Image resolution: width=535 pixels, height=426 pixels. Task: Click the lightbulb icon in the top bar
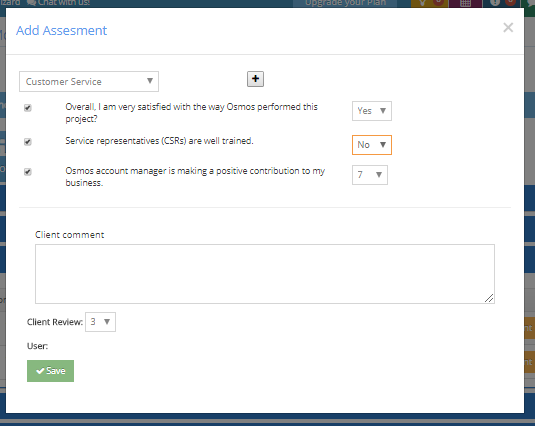[422, 3]
